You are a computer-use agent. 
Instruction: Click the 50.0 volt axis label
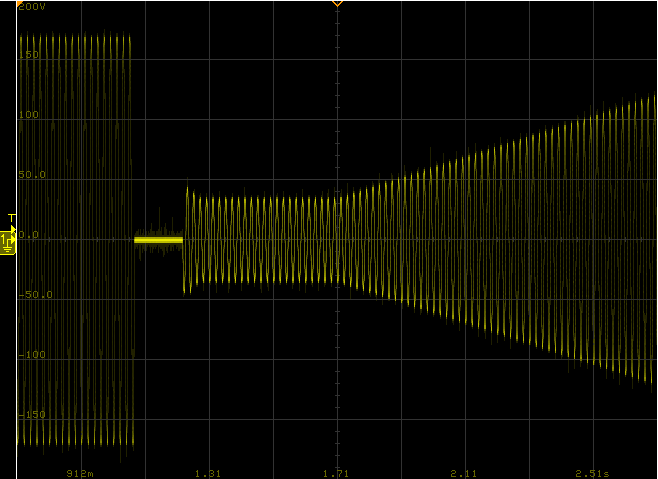coord(31,175)
